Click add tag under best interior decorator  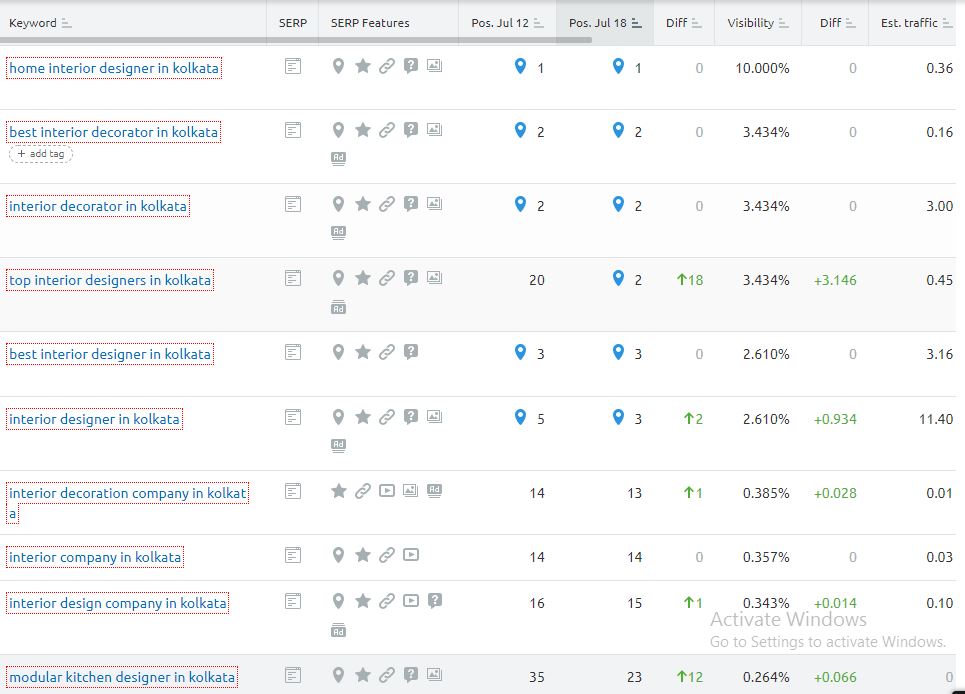[41, 154]
